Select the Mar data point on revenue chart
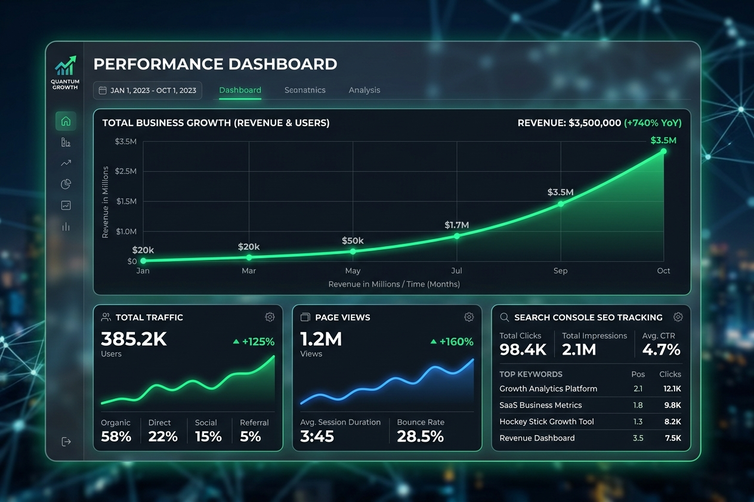 tap(249, 258)
